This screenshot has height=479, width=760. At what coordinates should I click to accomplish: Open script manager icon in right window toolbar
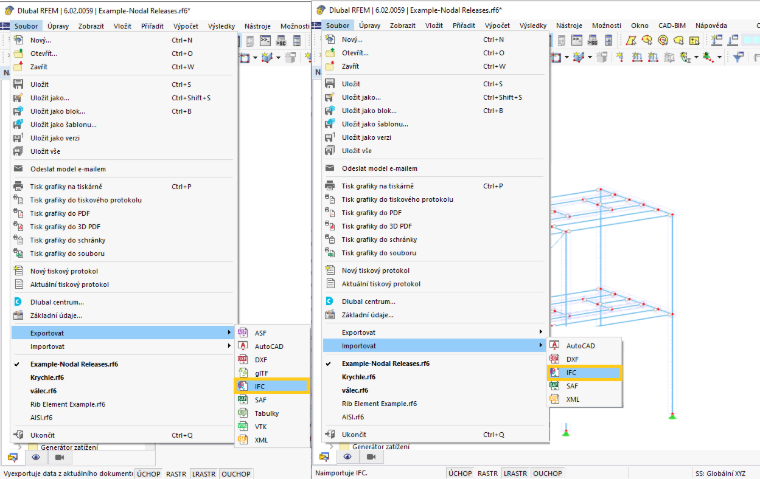[593, 40]
